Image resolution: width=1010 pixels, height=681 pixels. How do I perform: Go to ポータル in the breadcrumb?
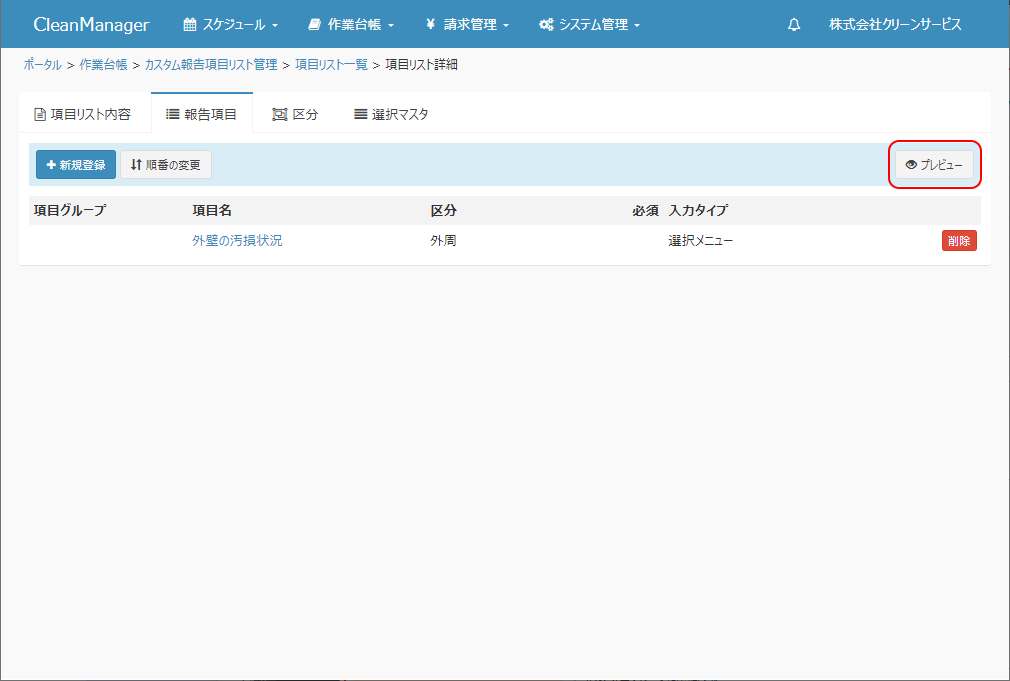pos(42,65)
